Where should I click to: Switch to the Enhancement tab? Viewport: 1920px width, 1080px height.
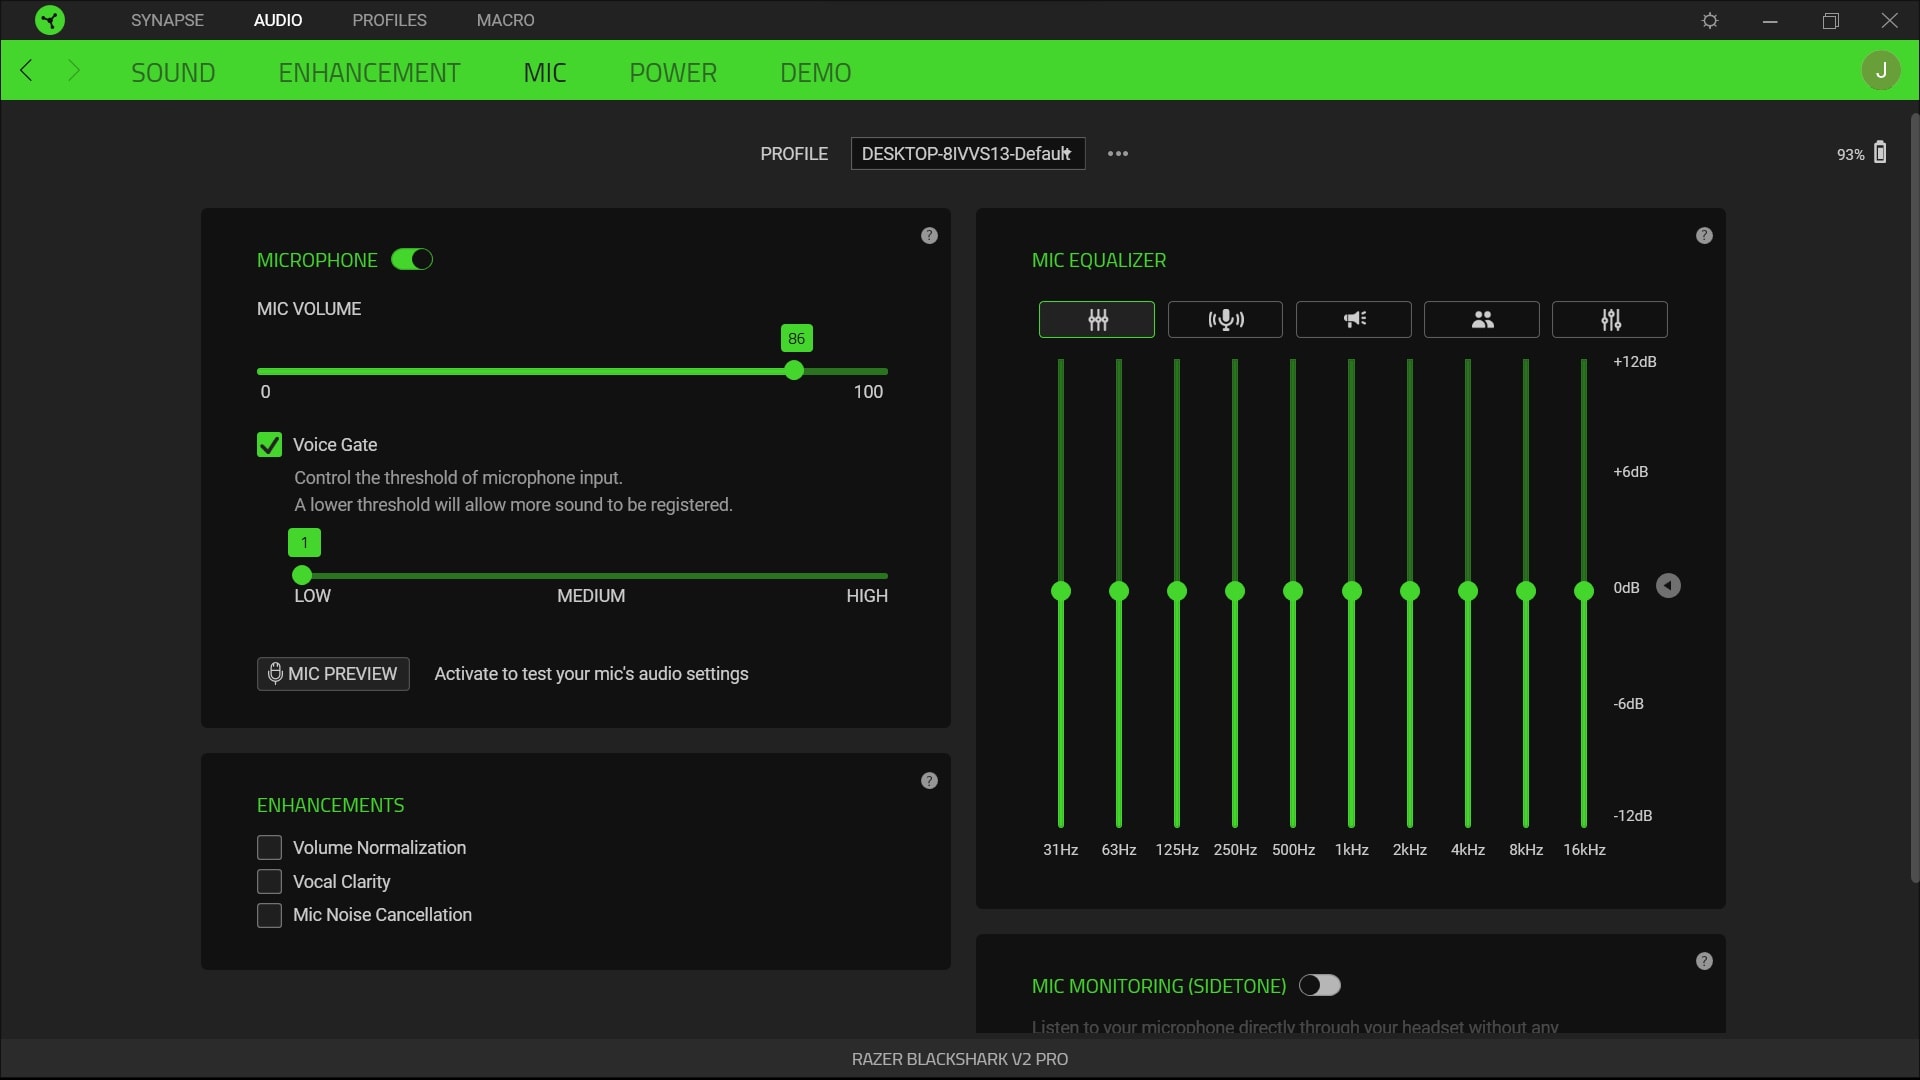click(x=369, y=72)
